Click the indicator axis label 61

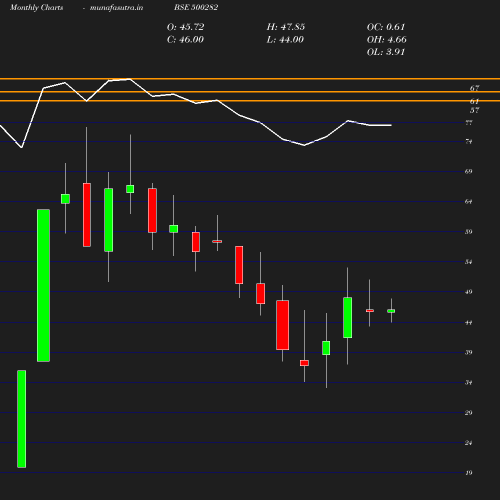[x=474, y=101]
